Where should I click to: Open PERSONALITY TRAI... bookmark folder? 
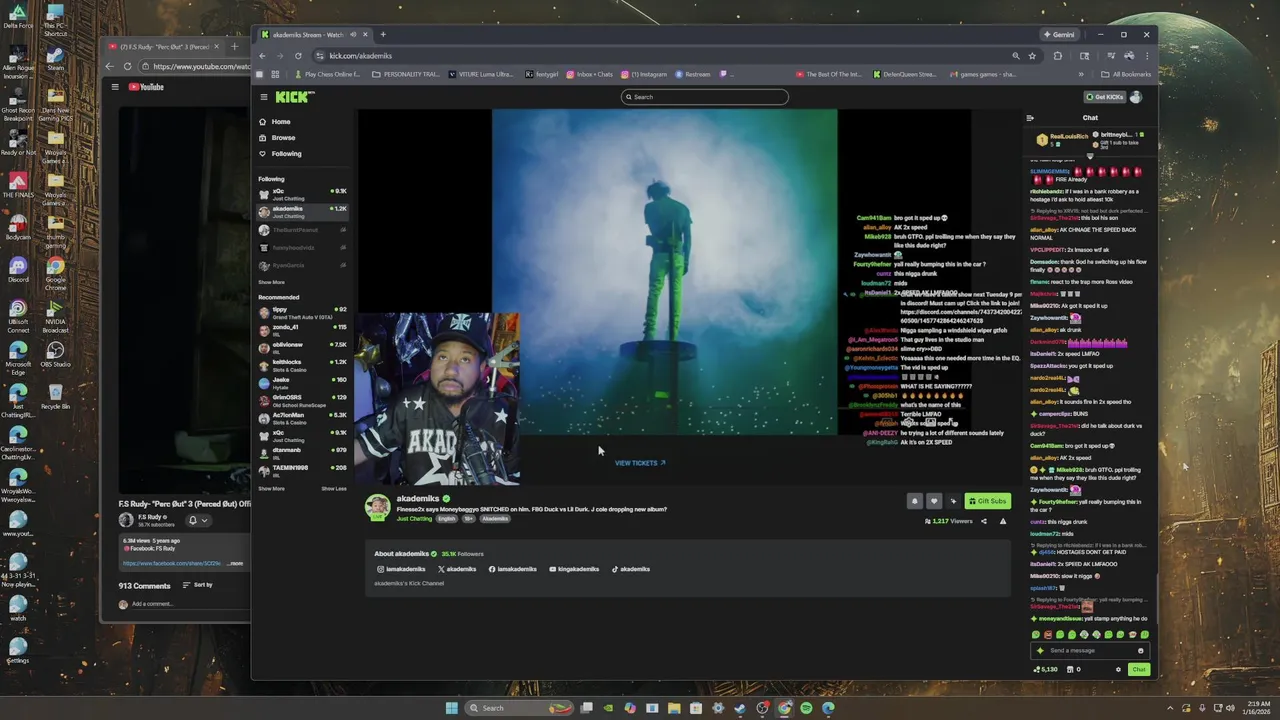tap(407, 74)
